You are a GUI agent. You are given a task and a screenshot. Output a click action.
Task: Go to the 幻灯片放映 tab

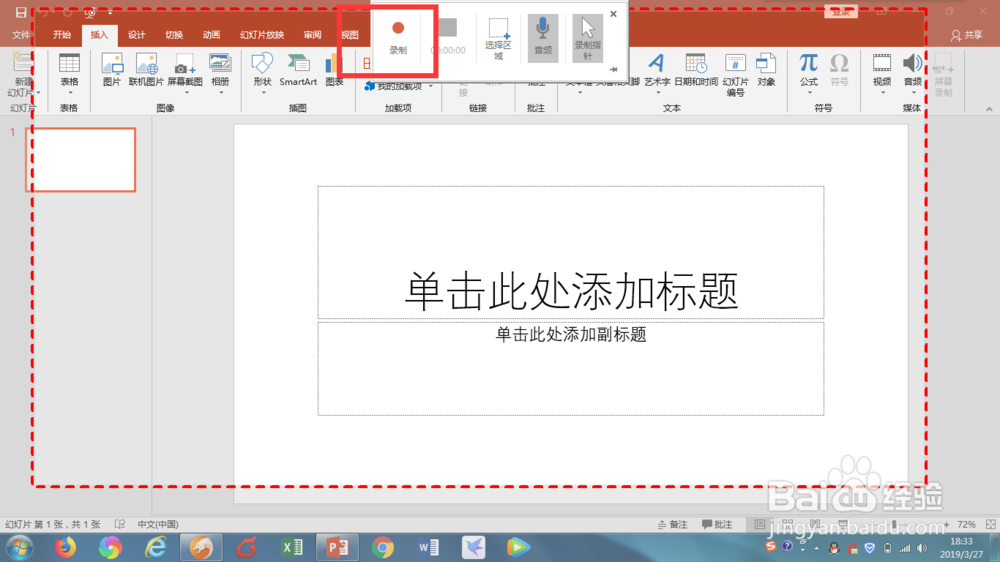[262, 35]
